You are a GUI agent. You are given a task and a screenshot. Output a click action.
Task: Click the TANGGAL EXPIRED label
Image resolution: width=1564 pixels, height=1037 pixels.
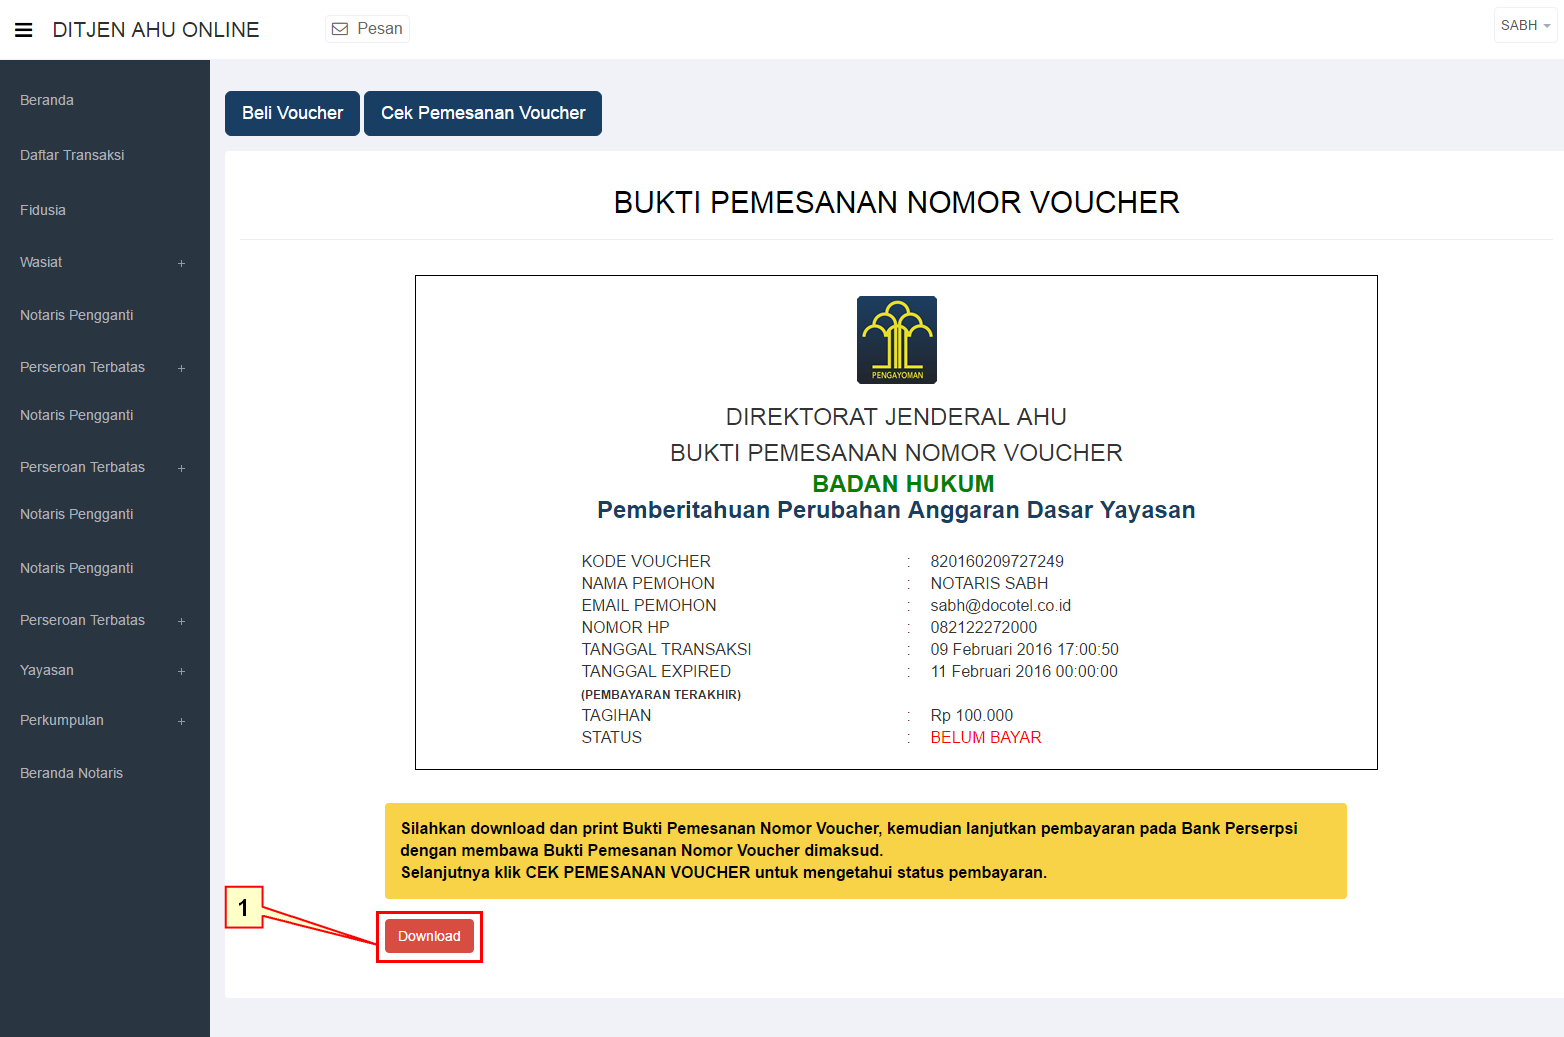[656, 671]
